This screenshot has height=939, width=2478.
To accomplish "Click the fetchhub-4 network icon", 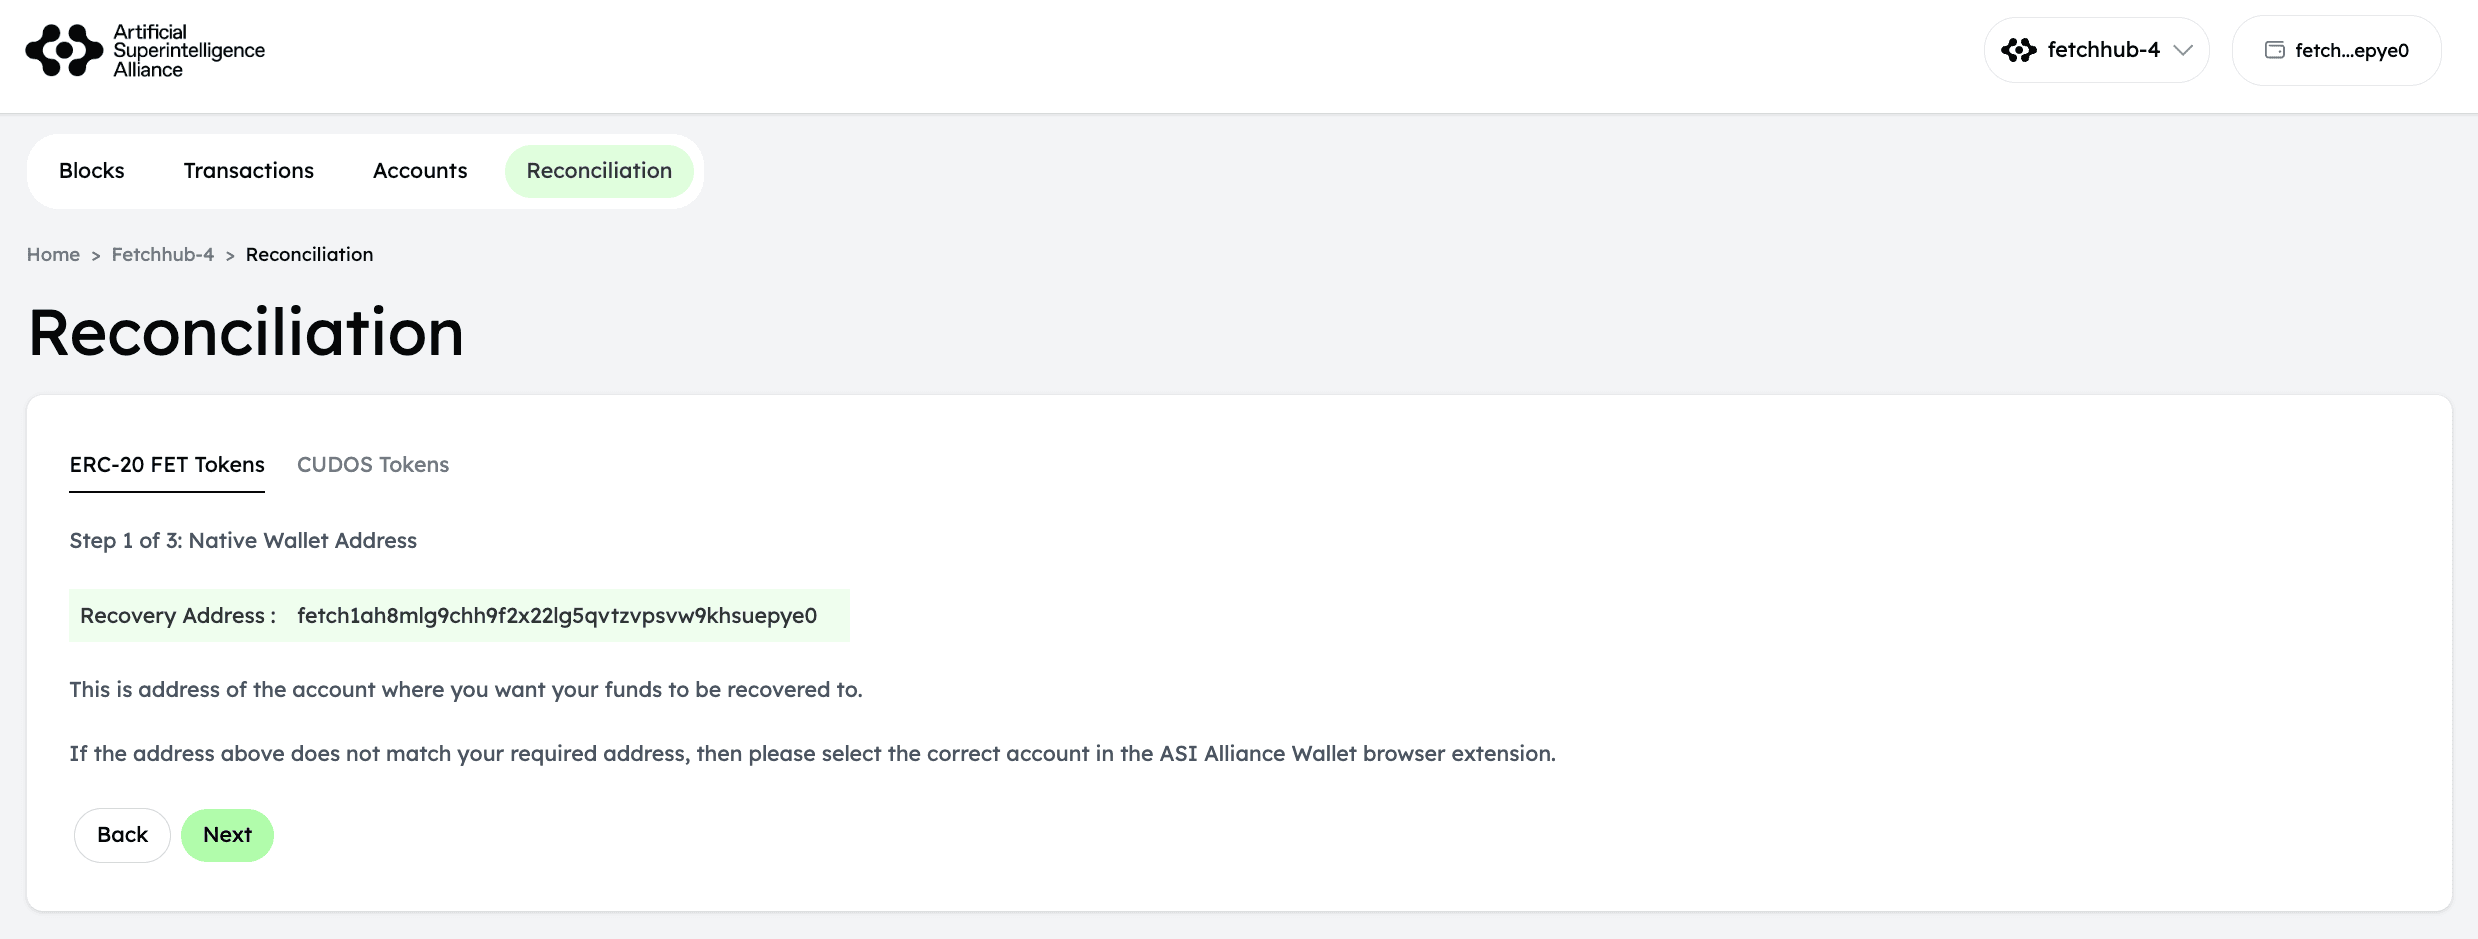I will [2019, 50].
